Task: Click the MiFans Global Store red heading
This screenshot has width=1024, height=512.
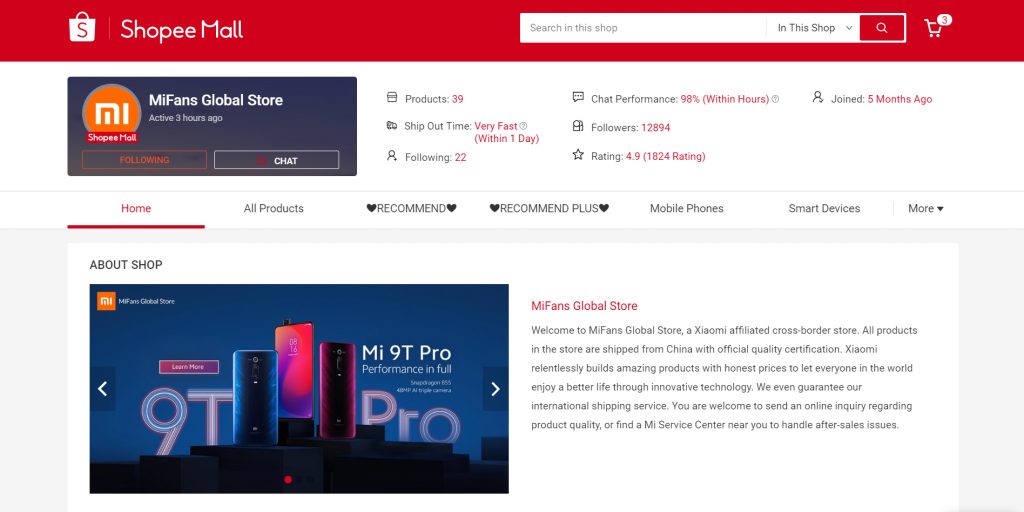Action: point(584,306)
